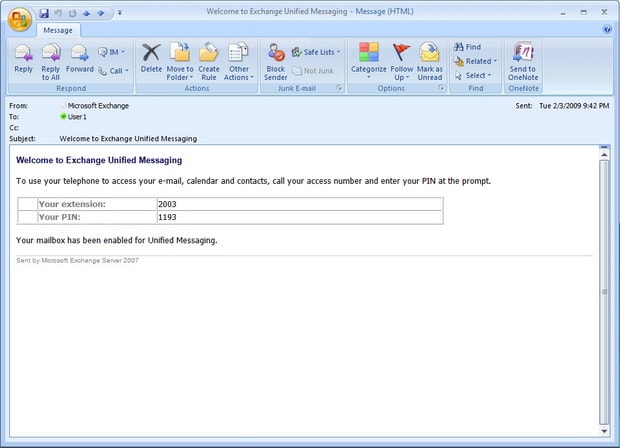The width and height of the screenshot is (620, 448).
Task: Go to previous item with up arrow
Action: 86,13
